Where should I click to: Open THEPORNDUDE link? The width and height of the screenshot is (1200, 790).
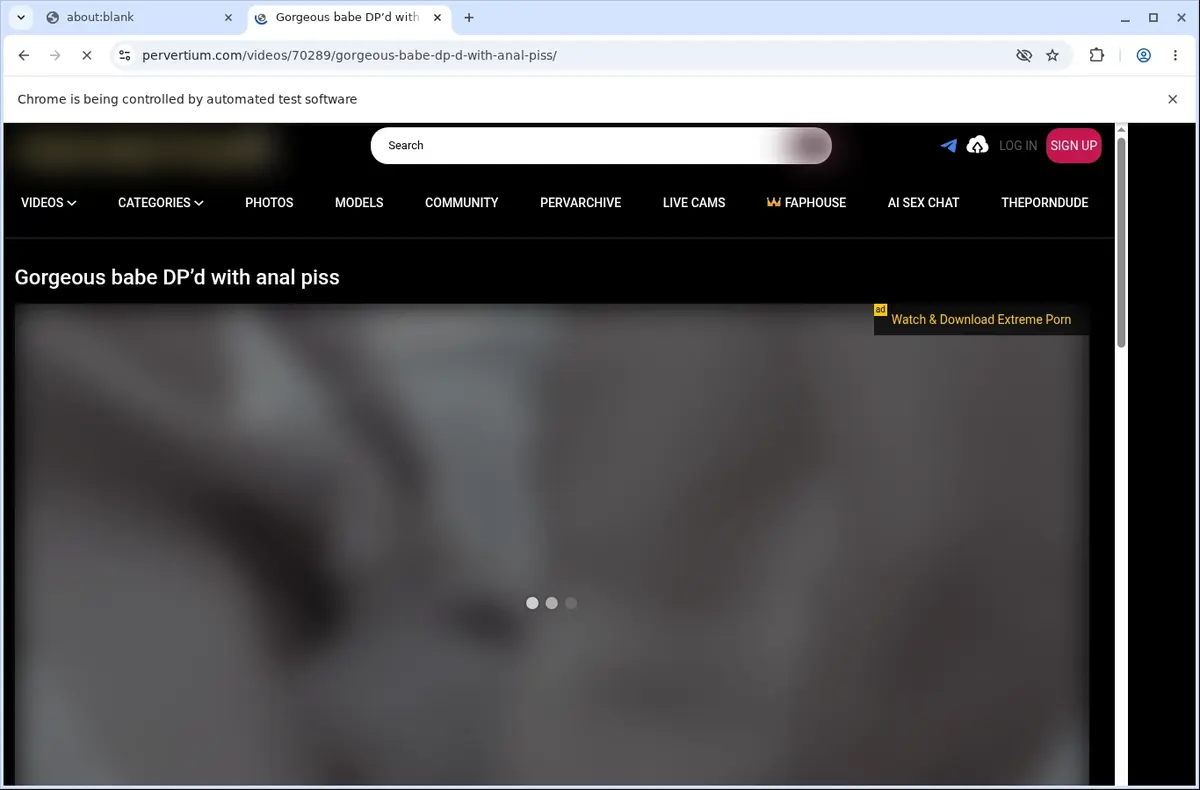click(1044, 202)
